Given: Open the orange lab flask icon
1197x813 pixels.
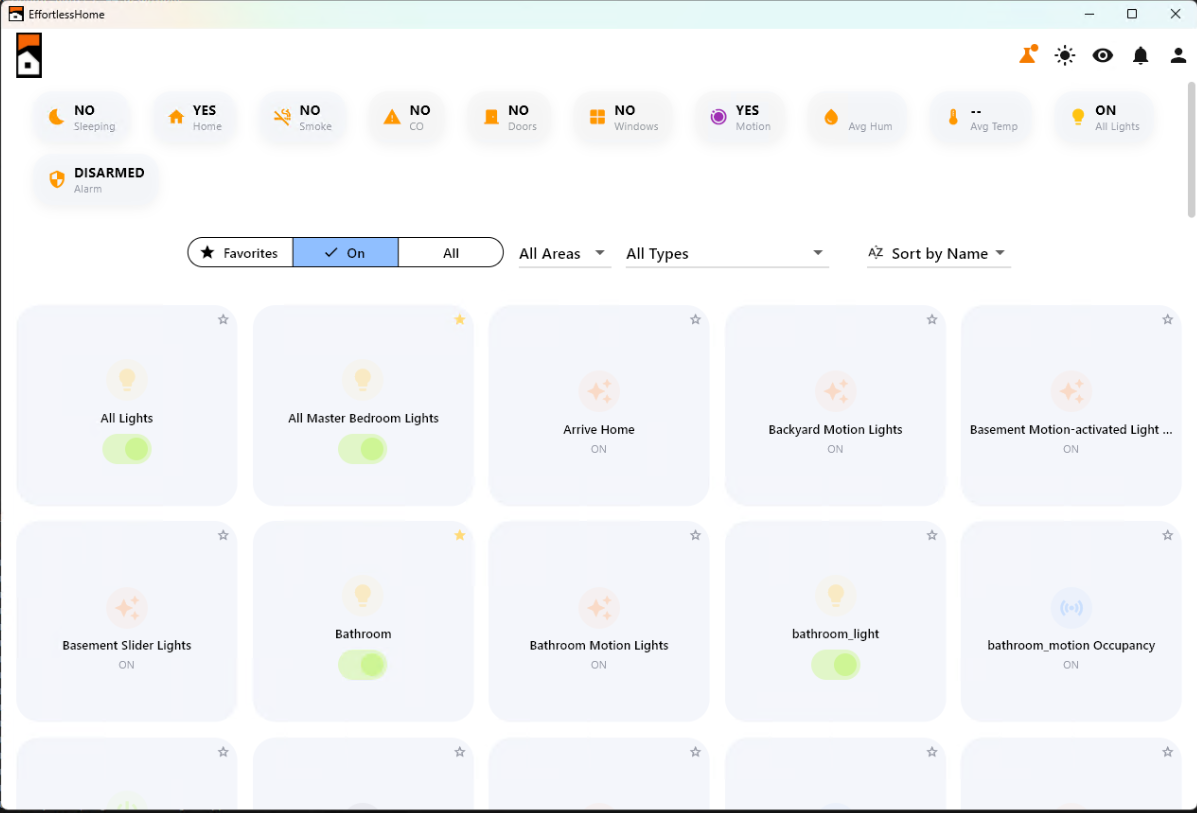Looking at the screenshot, I should pyautogui.click(x=1027, y=55).
